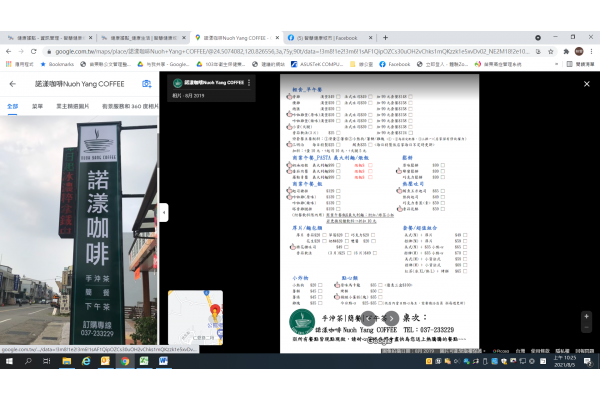The width and height of the screenshot is (600, 400).
Task: Open Internet Explorer from the taskbar
Action: tap(86, 361)
